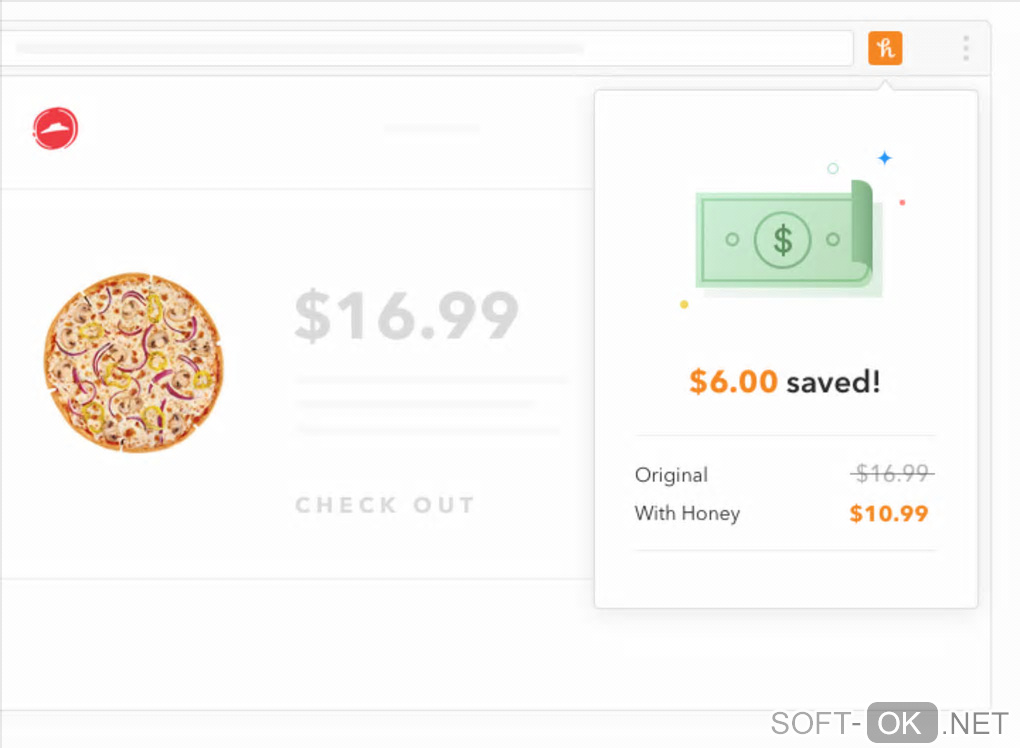The width and height of the screenshot is (1020, 748).
Task: Click the "Original" price label
Action: point(671,475)
